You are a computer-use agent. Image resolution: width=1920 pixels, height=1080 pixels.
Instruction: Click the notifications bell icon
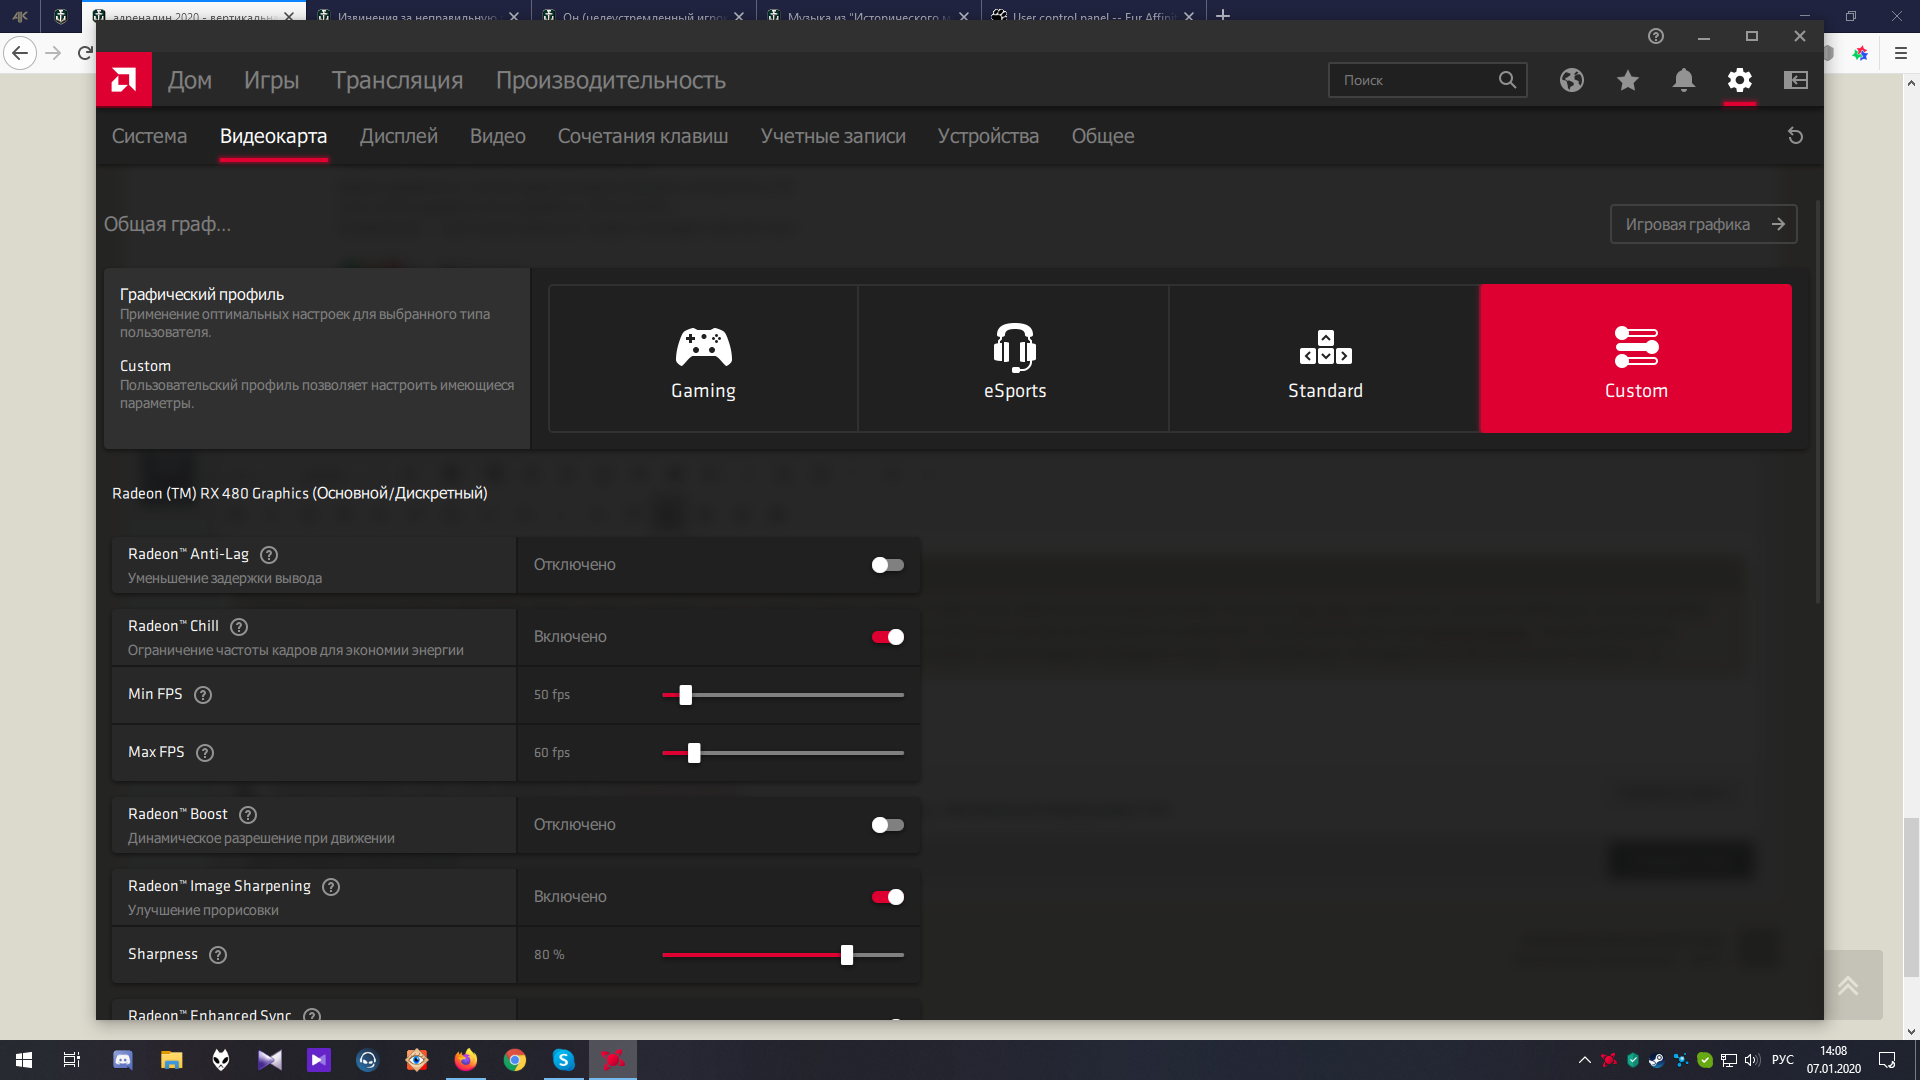pos(1685,79)
